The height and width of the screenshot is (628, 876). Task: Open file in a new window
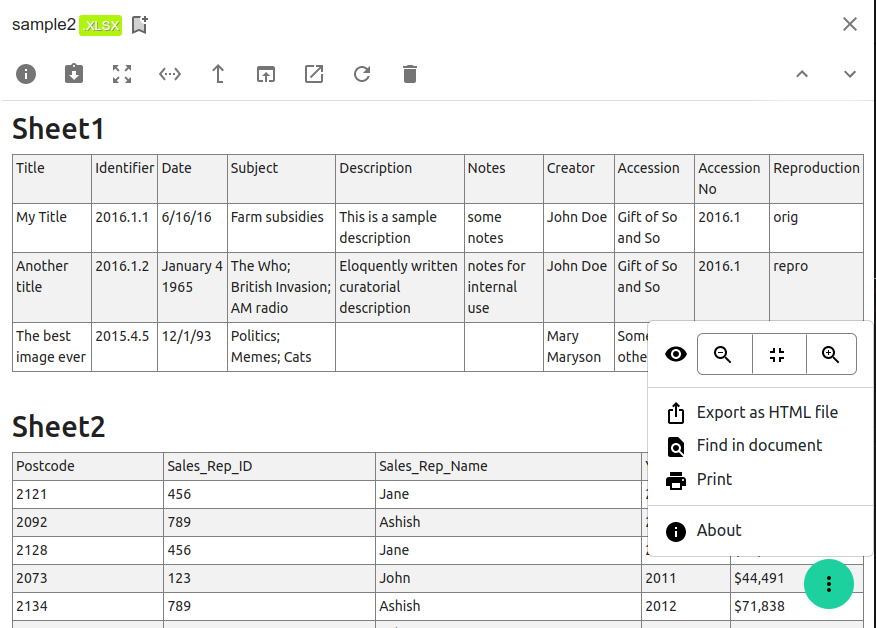[266, 74]
